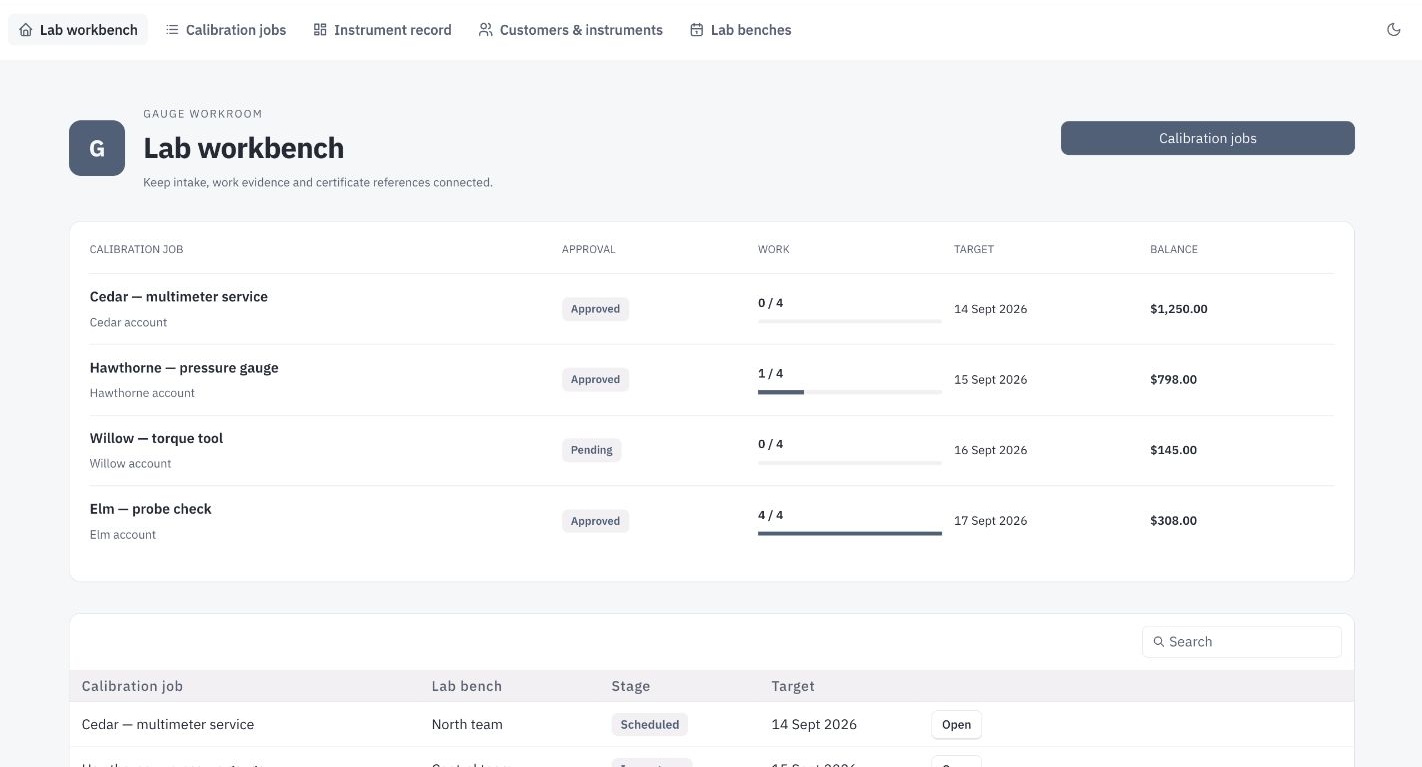Switch to the Calibration jobs nav tab
The image size is (1422, 767).
click(x=226, y=30)
